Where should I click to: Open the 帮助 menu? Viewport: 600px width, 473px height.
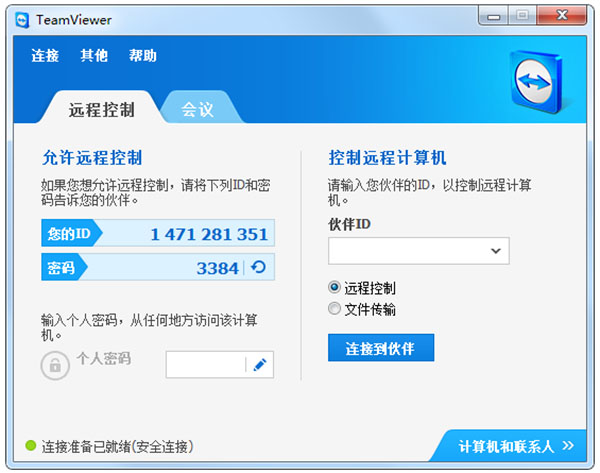pyautogui.click(x=143, y=55)
